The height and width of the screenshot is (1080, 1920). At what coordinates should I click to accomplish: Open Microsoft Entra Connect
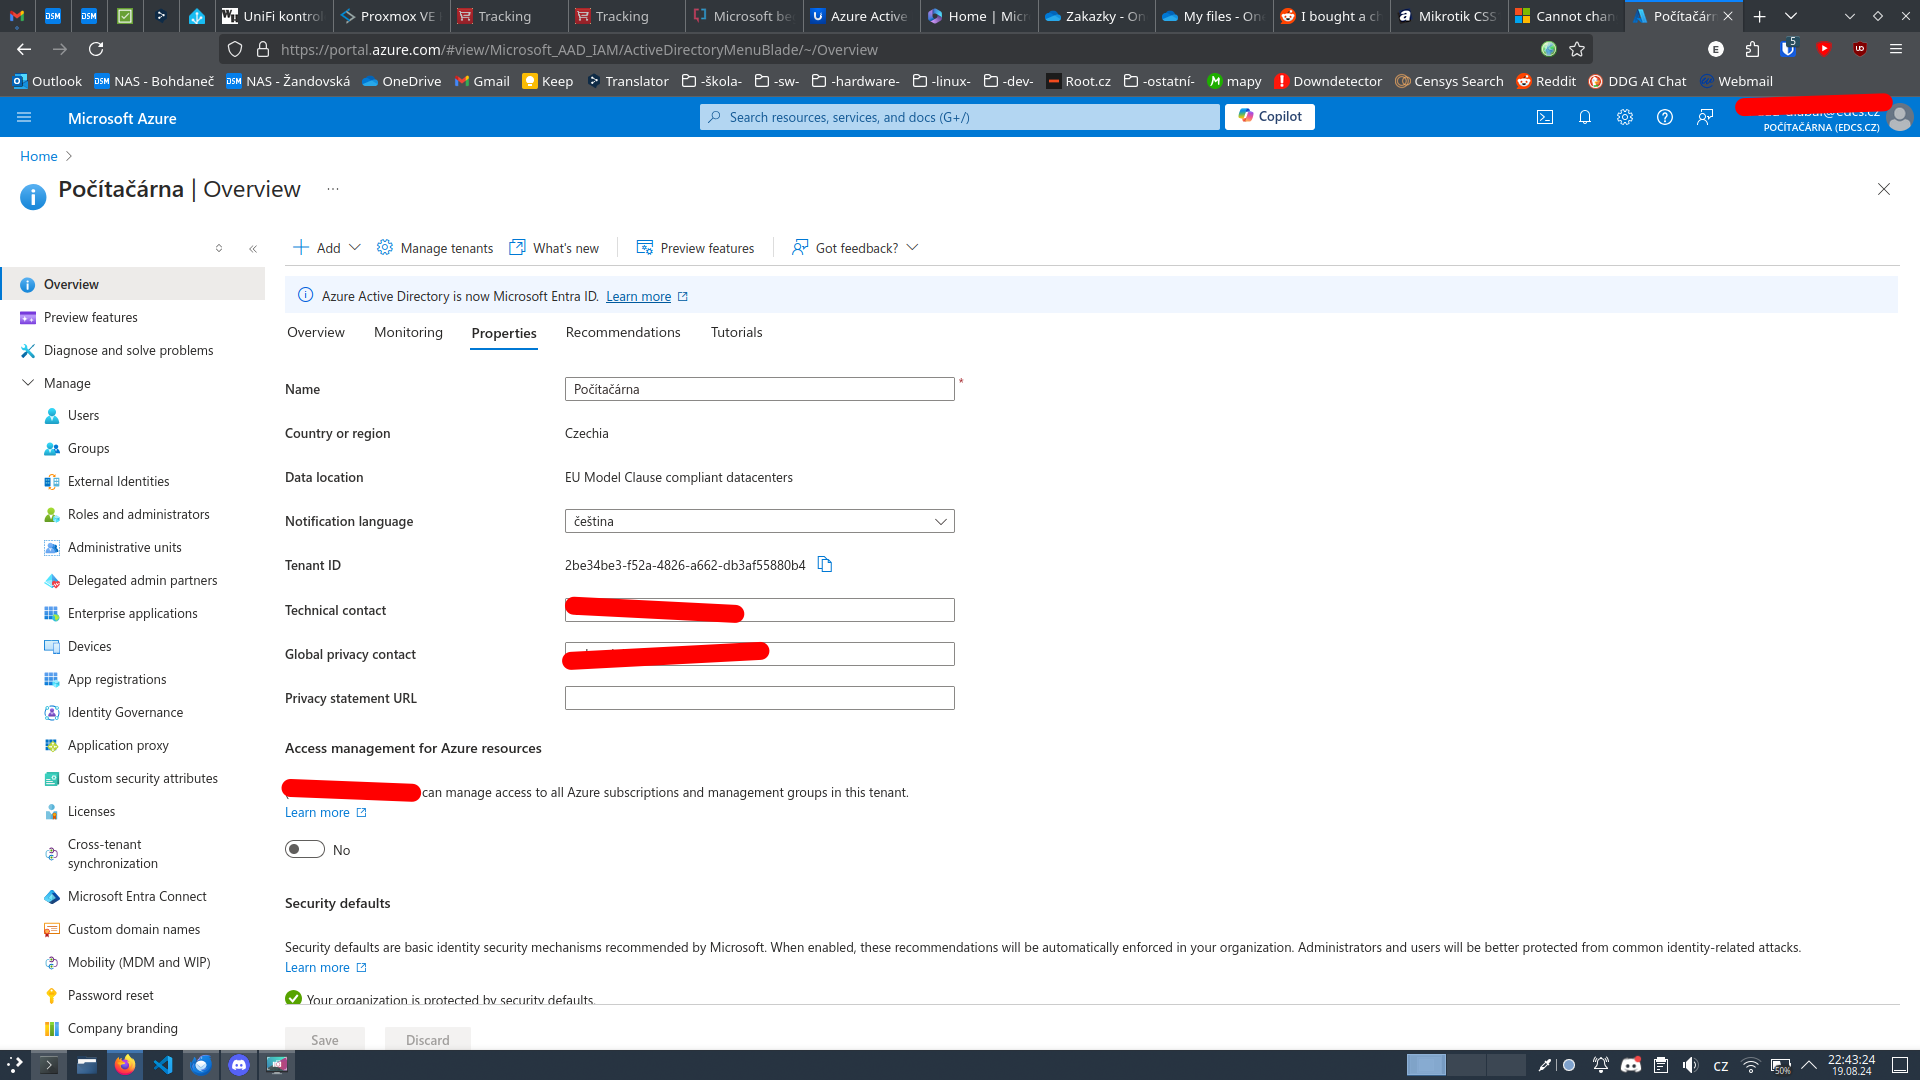pos(137,897)
